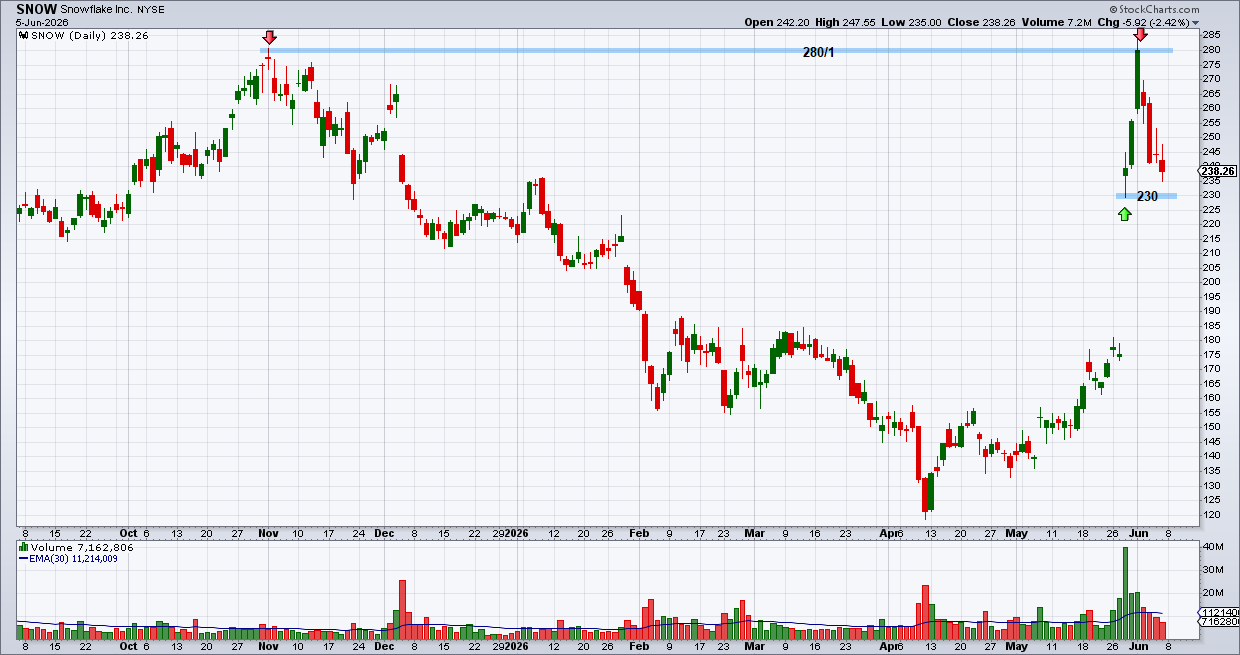Click the 120 price axis label
1240x655 pixels.
(x=1211, y=514)
